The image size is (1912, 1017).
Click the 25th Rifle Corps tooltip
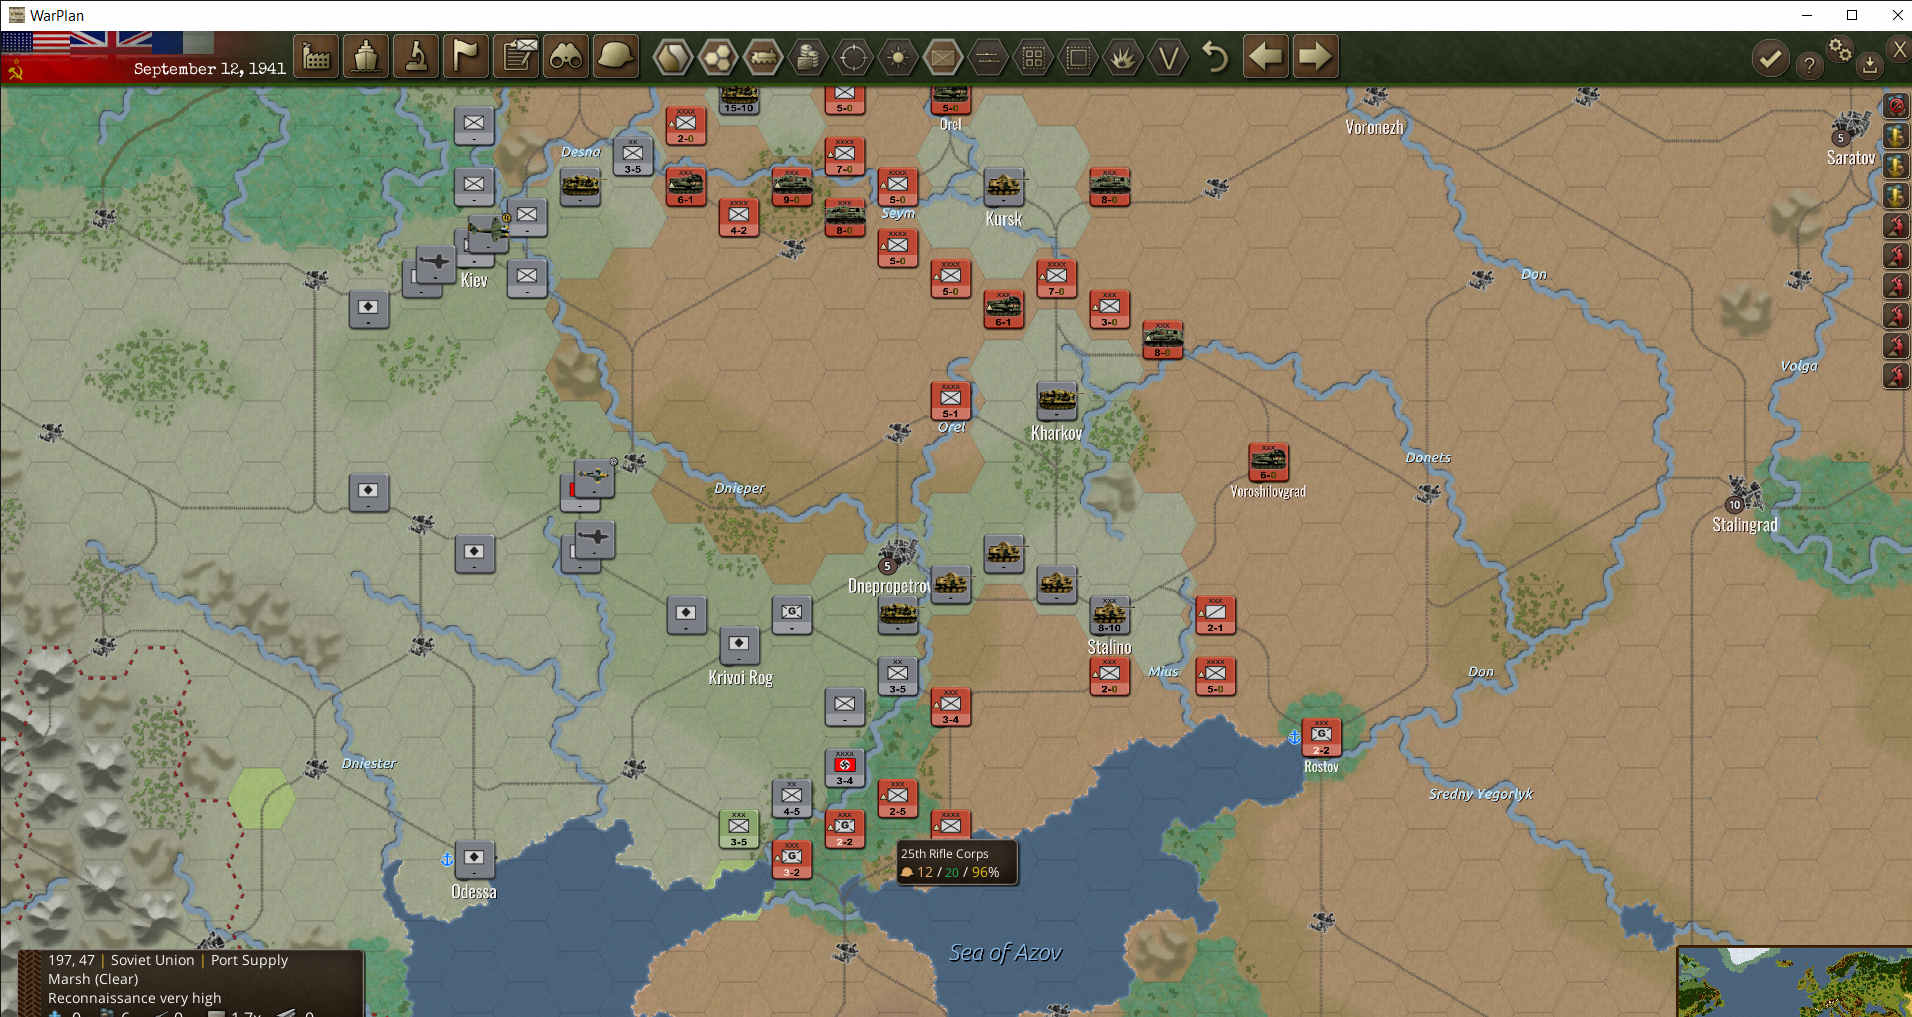[956, 862]
